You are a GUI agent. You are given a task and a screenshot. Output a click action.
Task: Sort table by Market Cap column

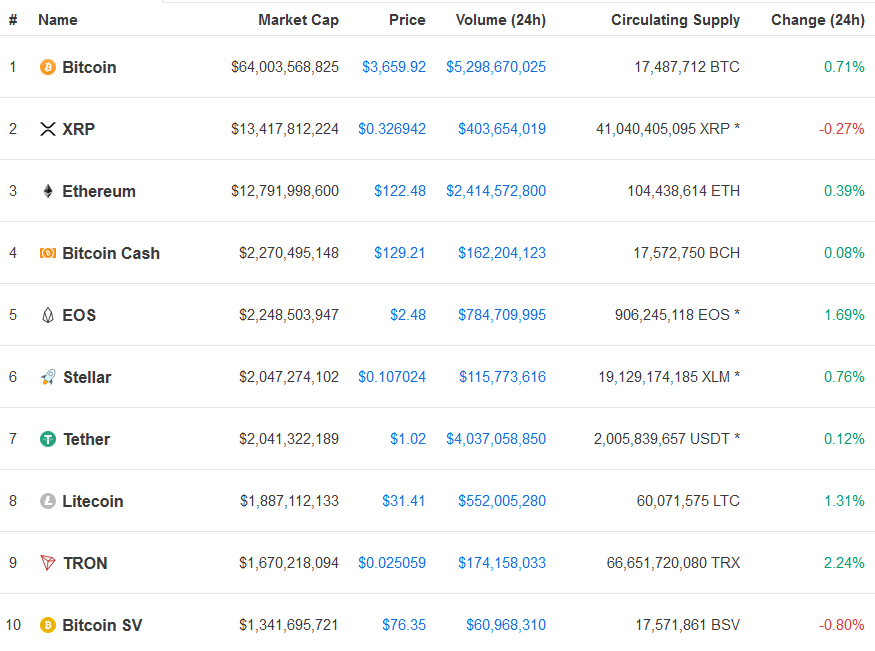click(x=298, y=20)
